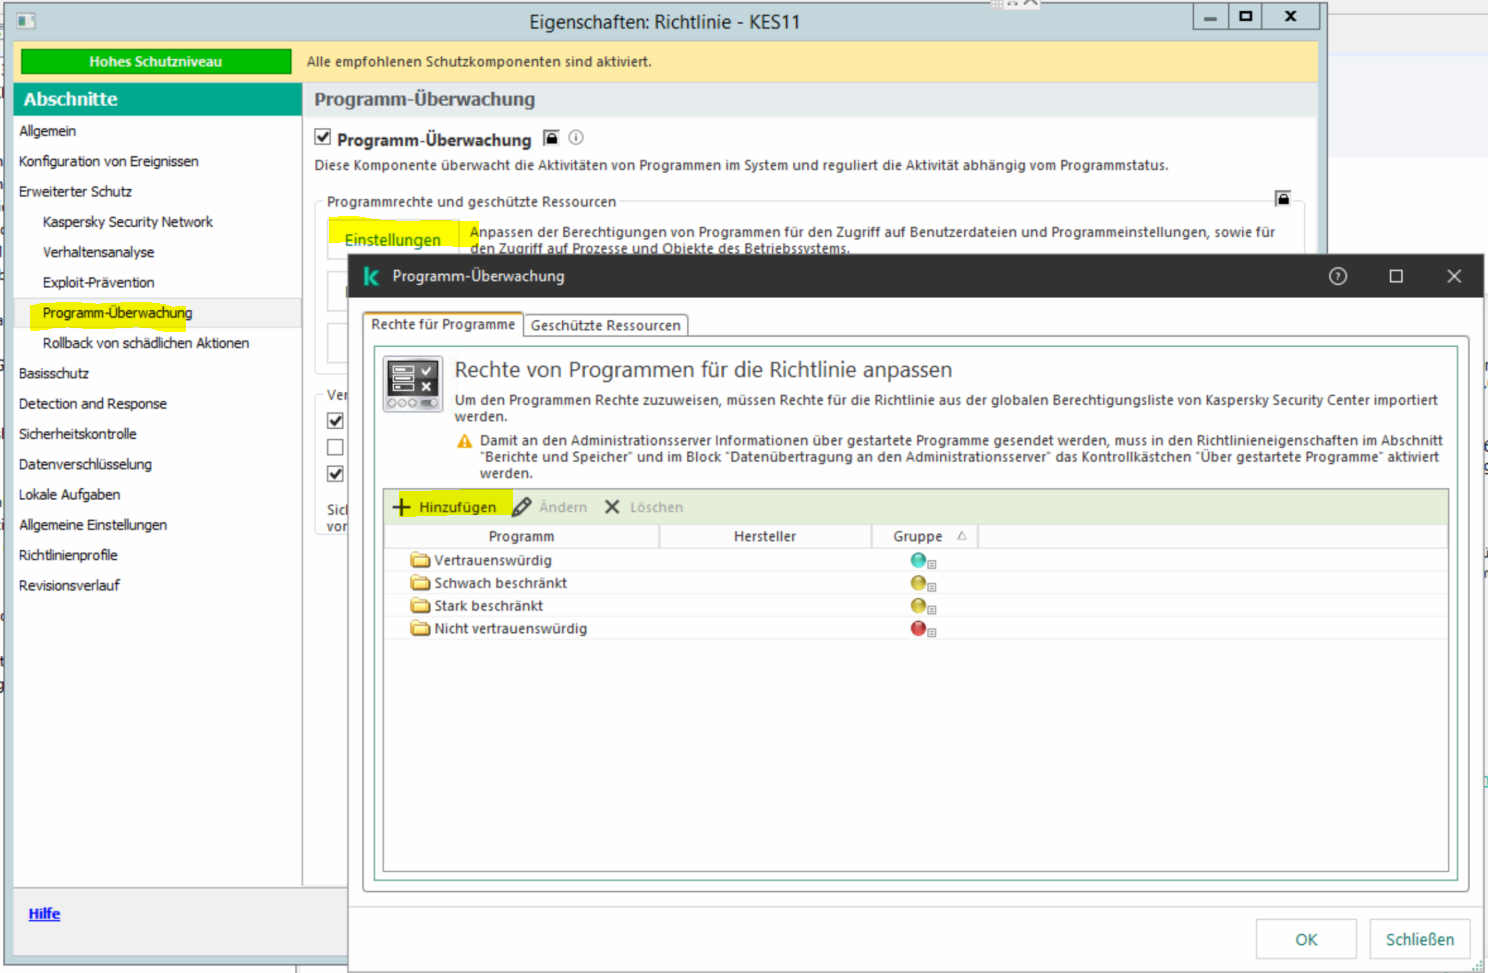
Task: Select the Basisschutz section
Action: point(54,373)
